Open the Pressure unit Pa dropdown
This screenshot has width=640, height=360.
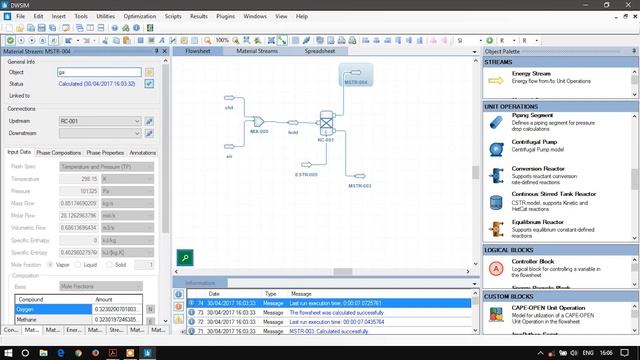(x=128, y=191)
